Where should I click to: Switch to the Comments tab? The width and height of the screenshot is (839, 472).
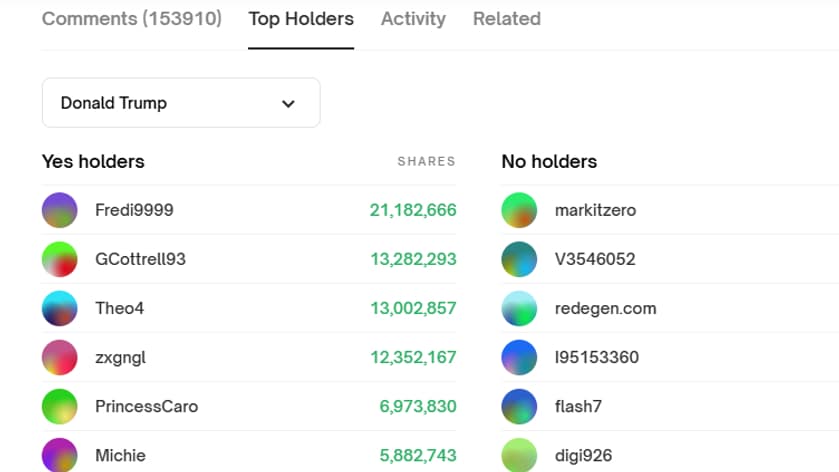tap(132, 19)
